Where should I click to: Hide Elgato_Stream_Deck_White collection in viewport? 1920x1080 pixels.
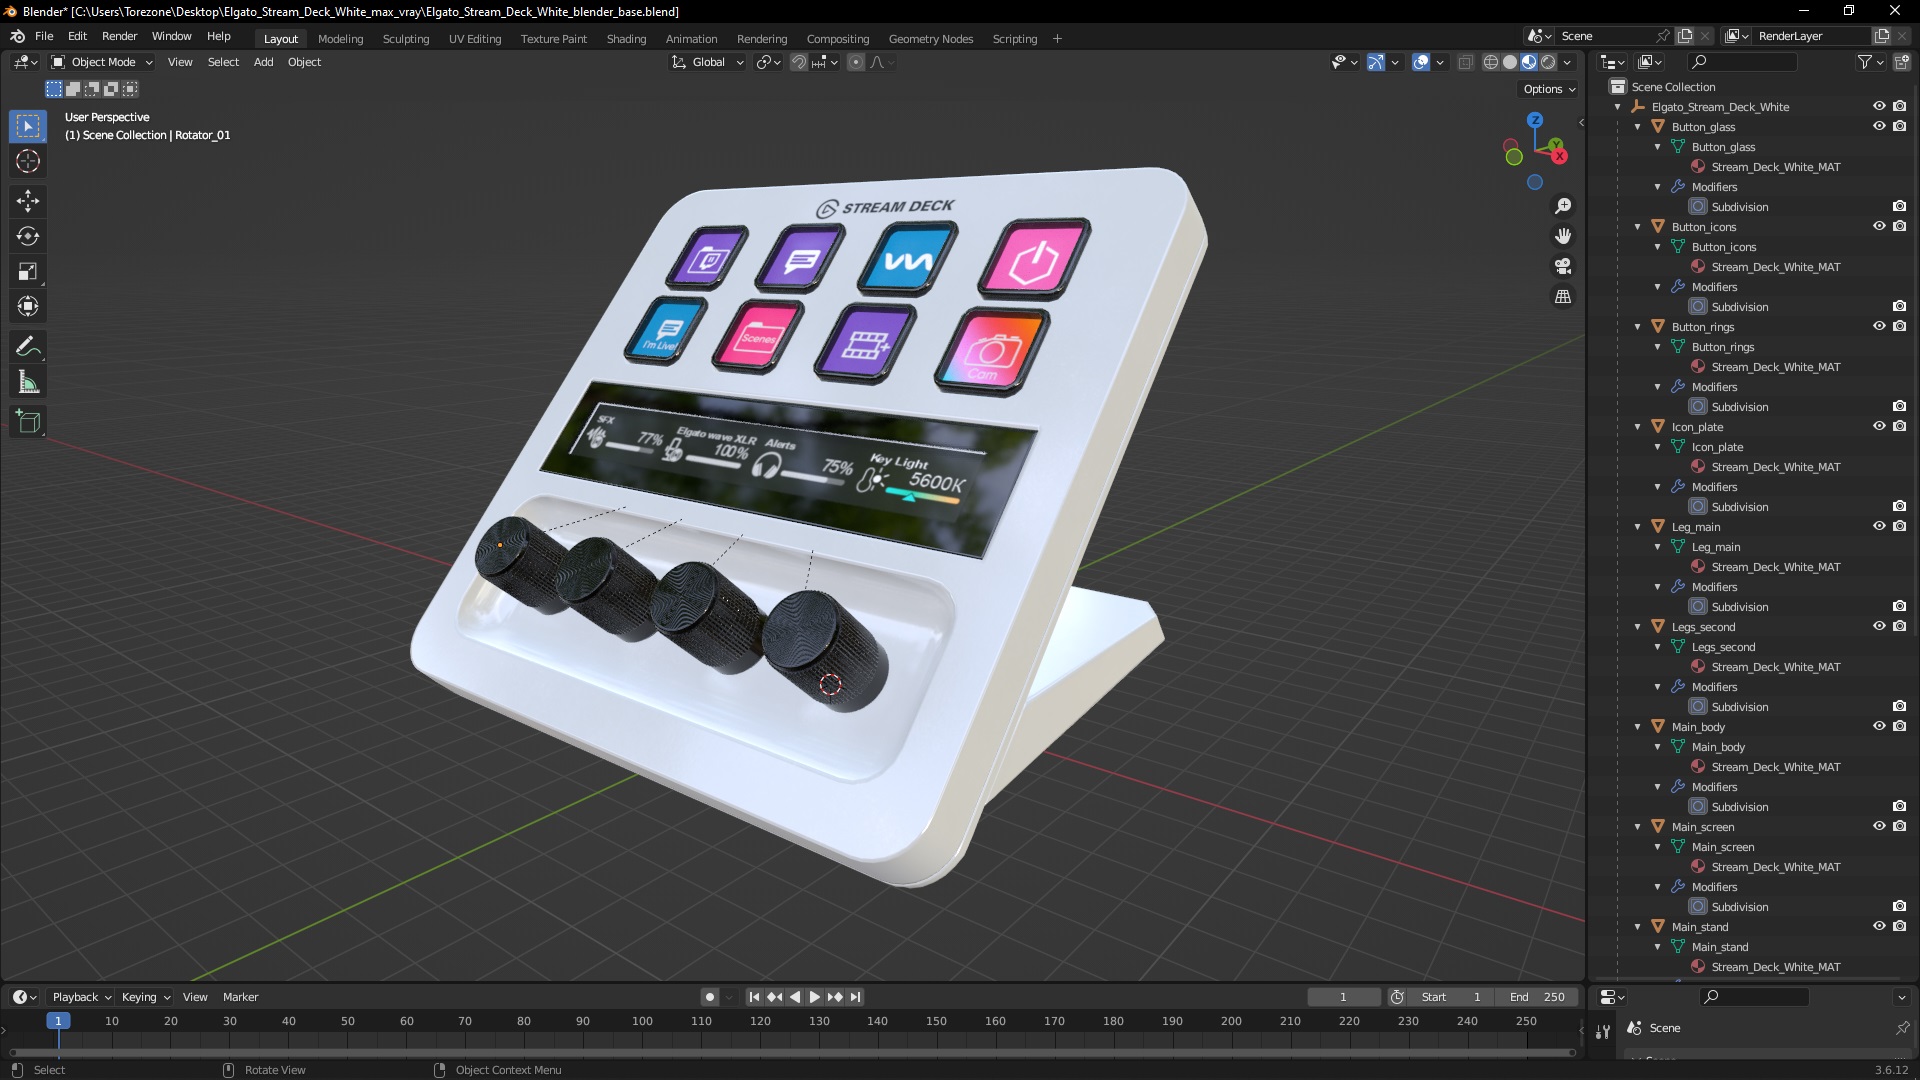coord(1879,107)
